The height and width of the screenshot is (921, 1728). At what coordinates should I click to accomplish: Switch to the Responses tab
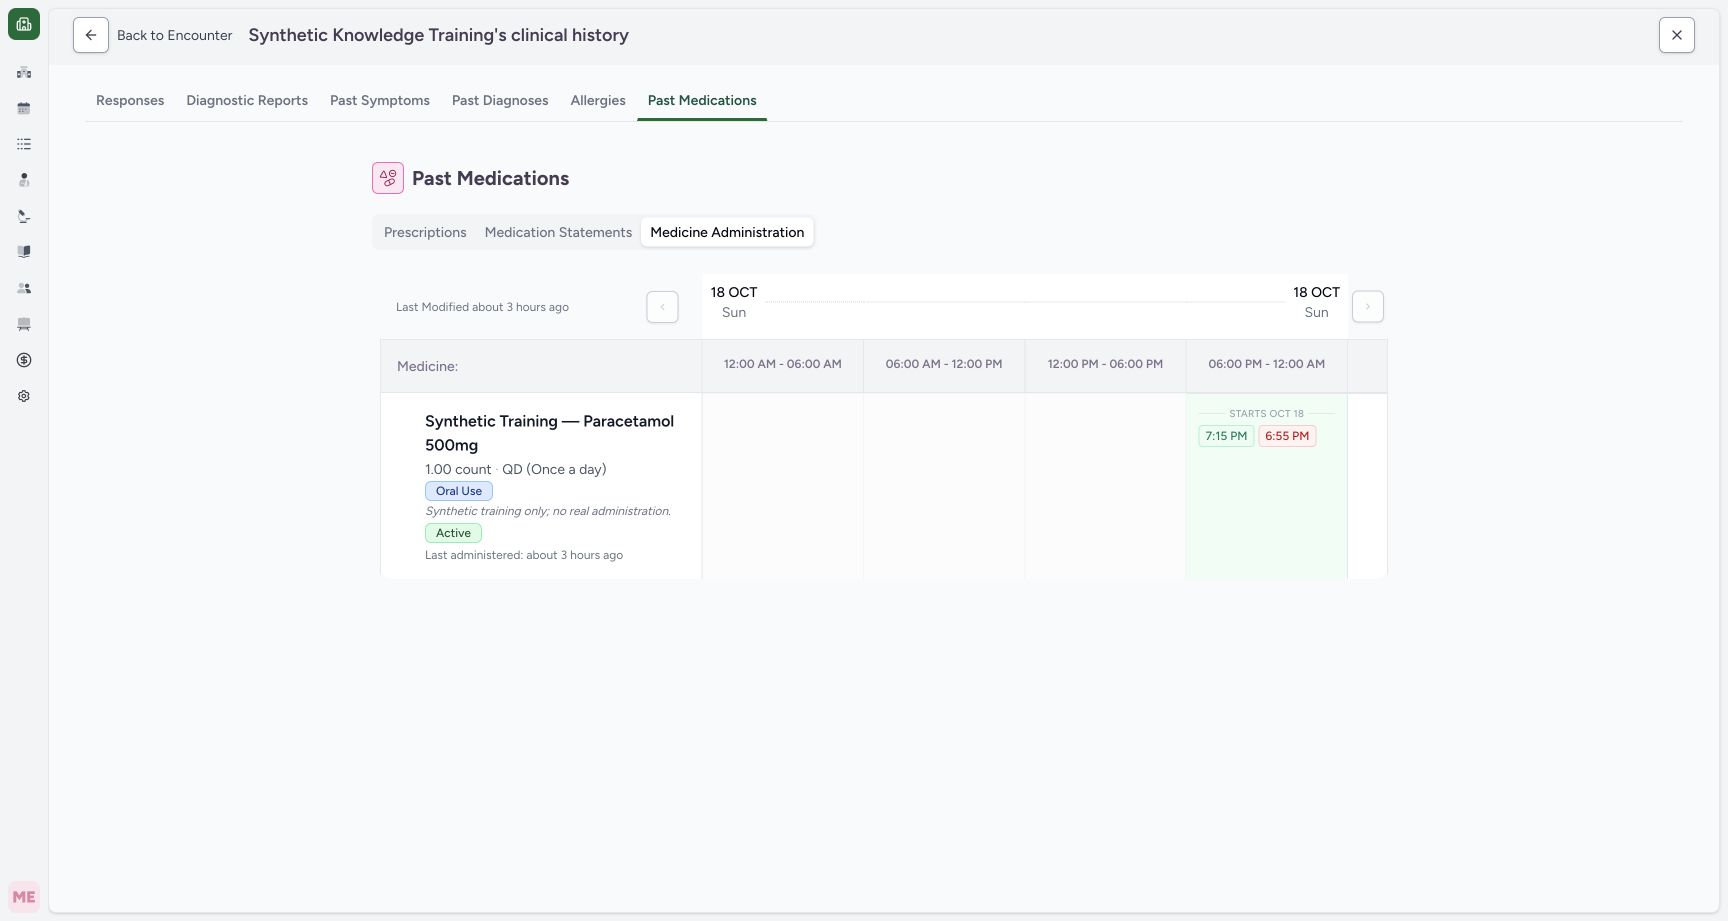click(130, 100)
